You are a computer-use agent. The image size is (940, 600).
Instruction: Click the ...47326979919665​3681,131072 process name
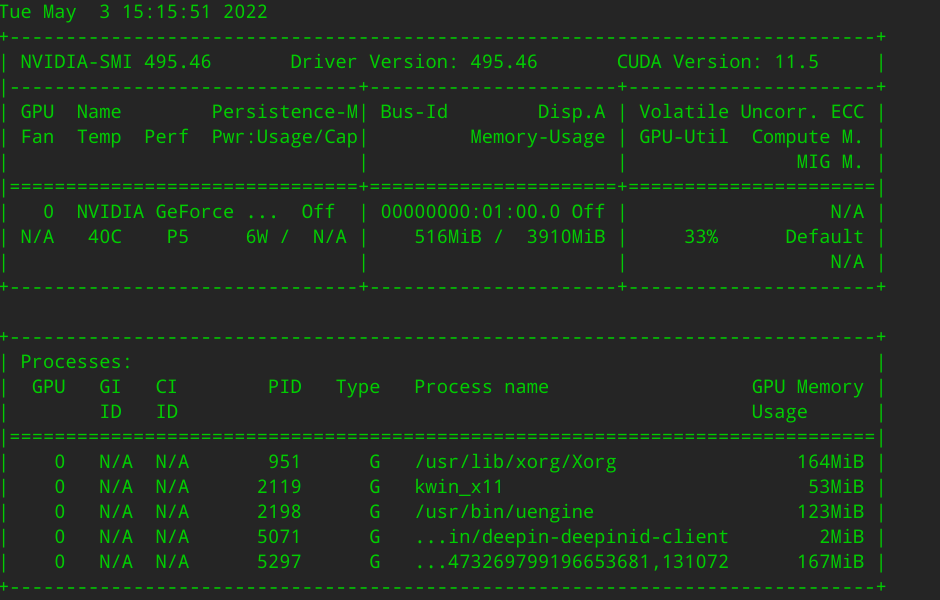click(571, 562)
